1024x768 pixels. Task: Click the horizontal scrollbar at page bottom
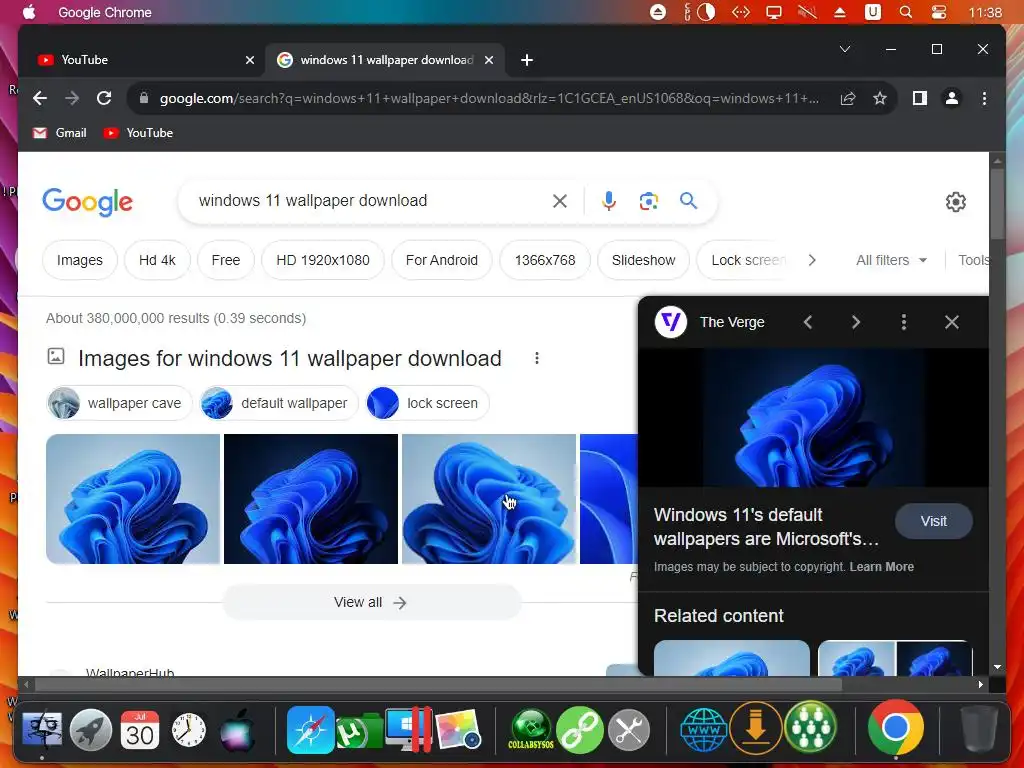click(438, 684)
